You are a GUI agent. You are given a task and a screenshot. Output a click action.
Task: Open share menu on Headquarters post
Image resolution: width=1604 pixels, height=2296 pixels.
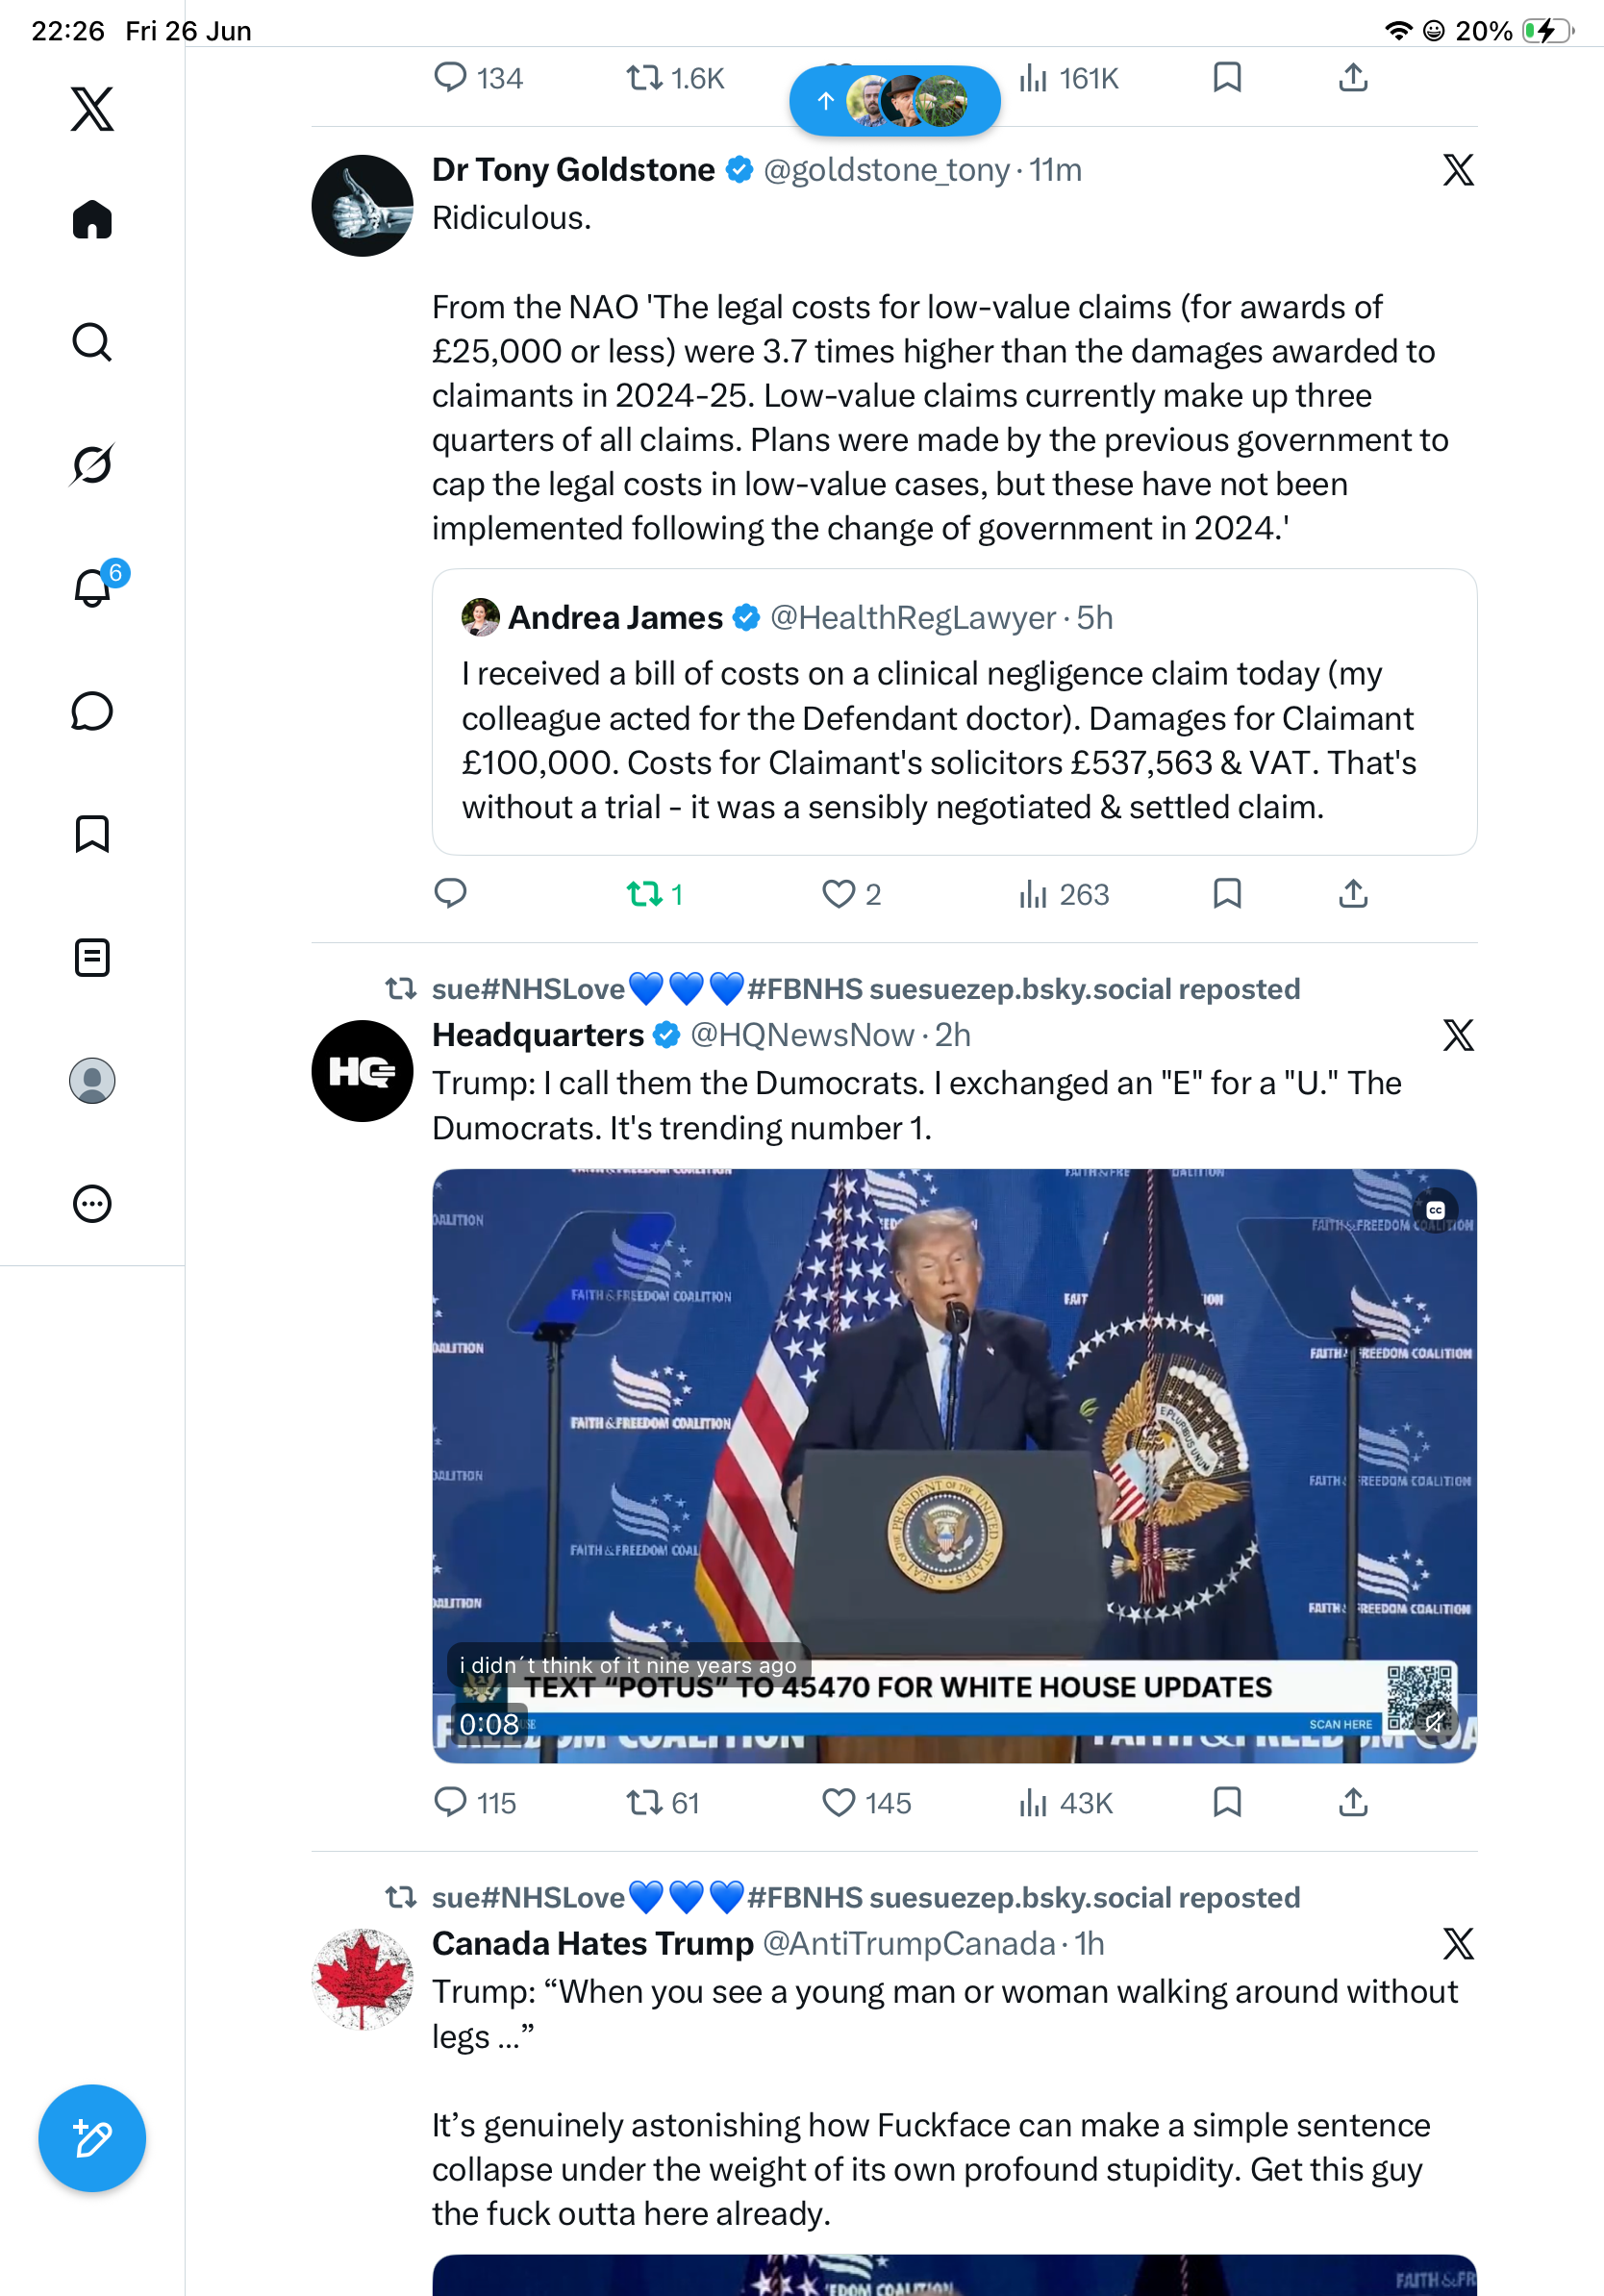click(x=1353, y=1802)
